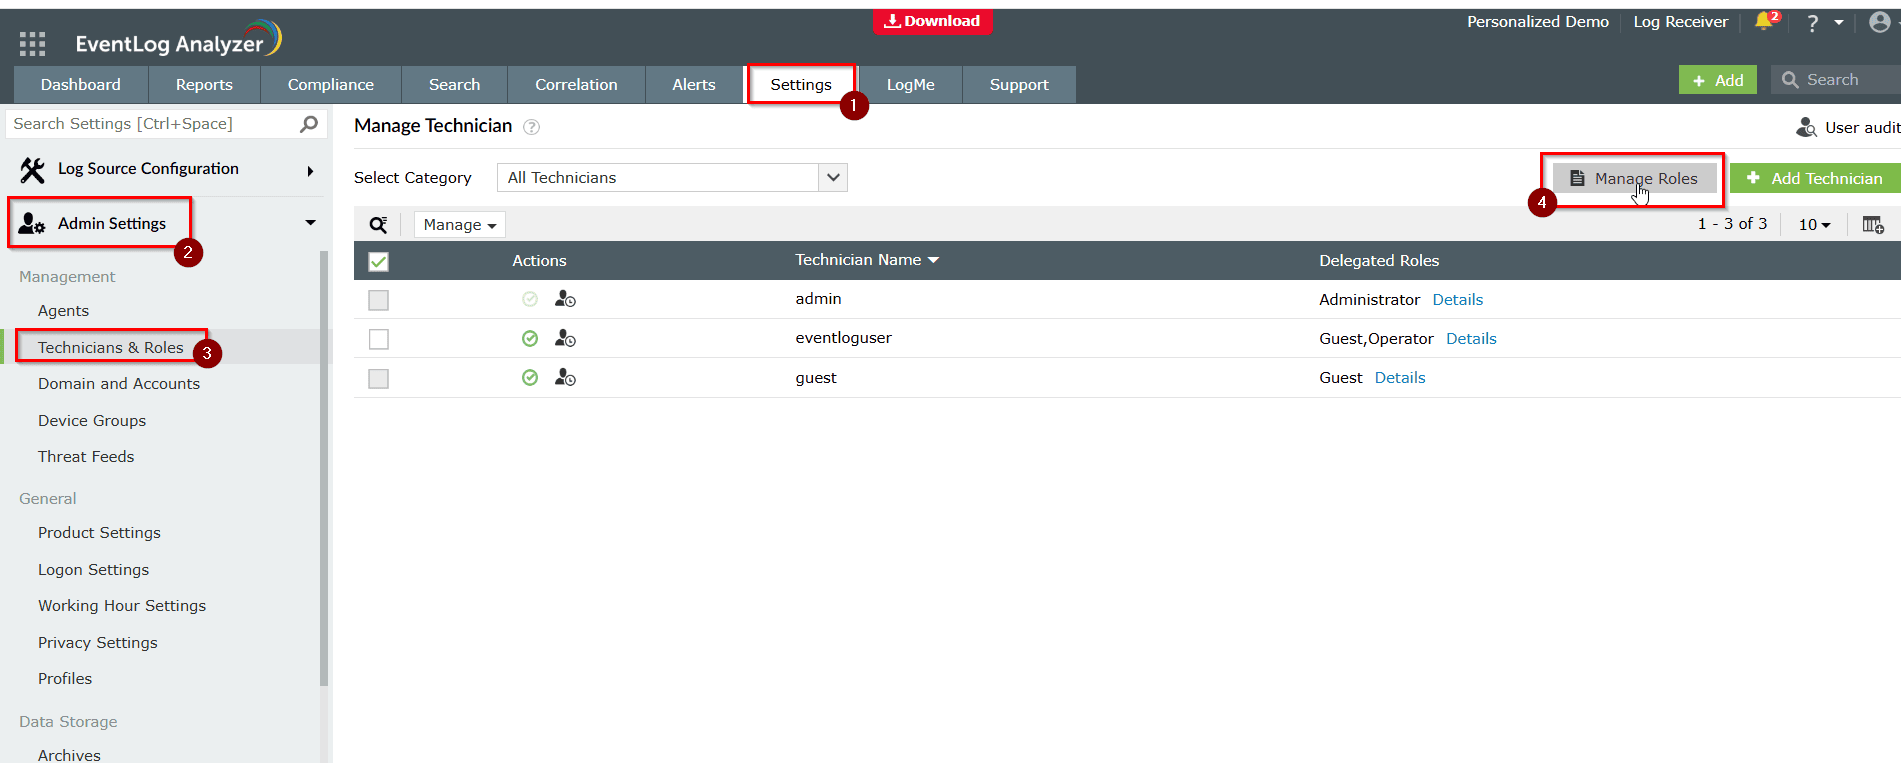The height and width of the screenshot is (763, 1901).
Task: Click the status check icon for guest
Action: pyautogui.click(x=530, y=378)
